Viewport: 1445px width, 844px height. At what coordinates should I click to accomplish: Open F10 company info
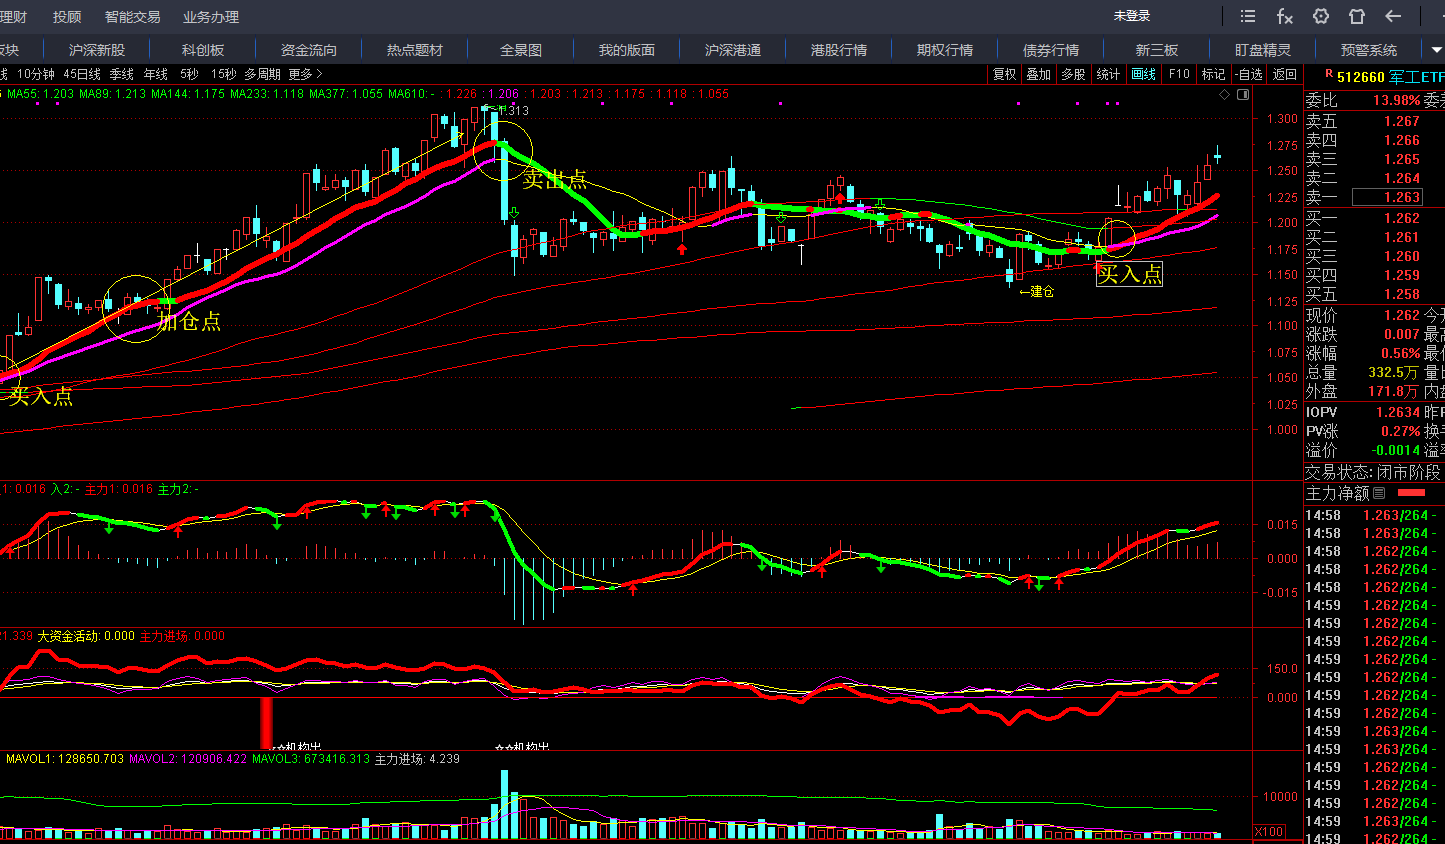click(x=1179, y=74)
